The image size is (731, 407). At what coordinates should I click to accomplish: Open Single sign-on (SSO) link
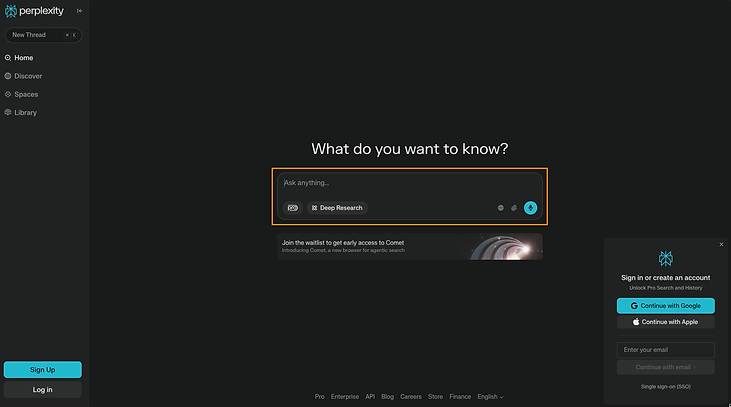[666, 386]
